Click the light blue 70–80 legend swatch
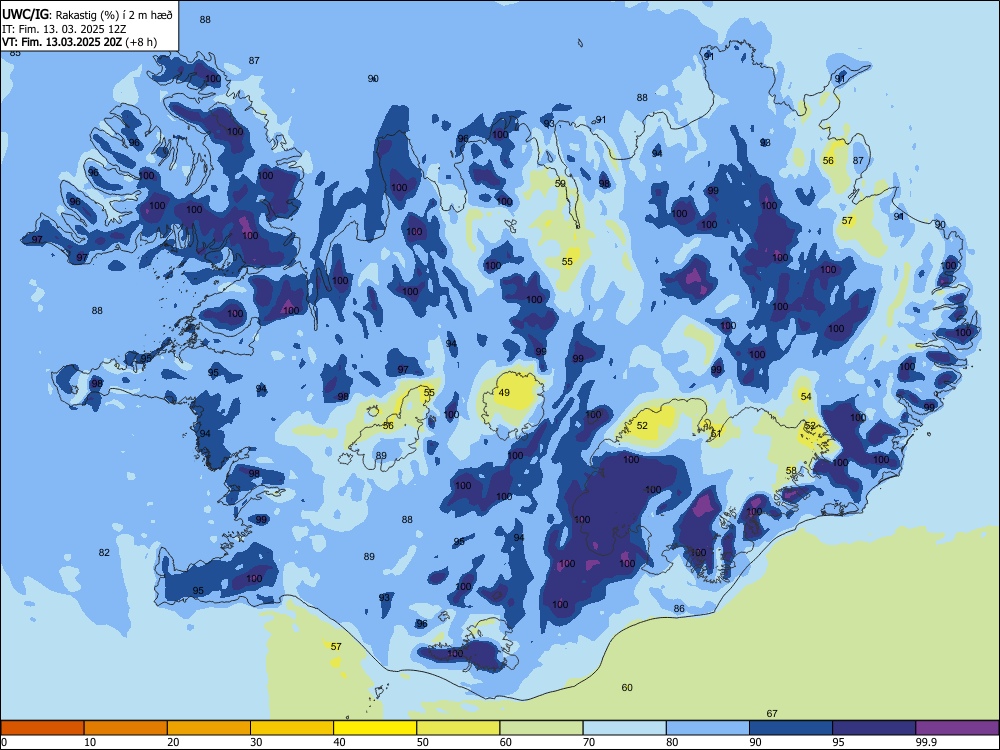The height and width of the screenshot is (750, 1000). pos(624,728)
